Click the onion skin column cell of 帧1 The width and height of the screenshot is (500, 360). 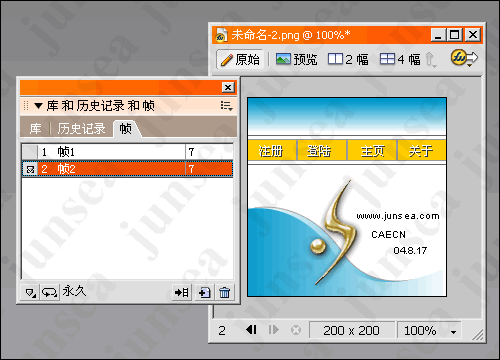tap(30, 152)
